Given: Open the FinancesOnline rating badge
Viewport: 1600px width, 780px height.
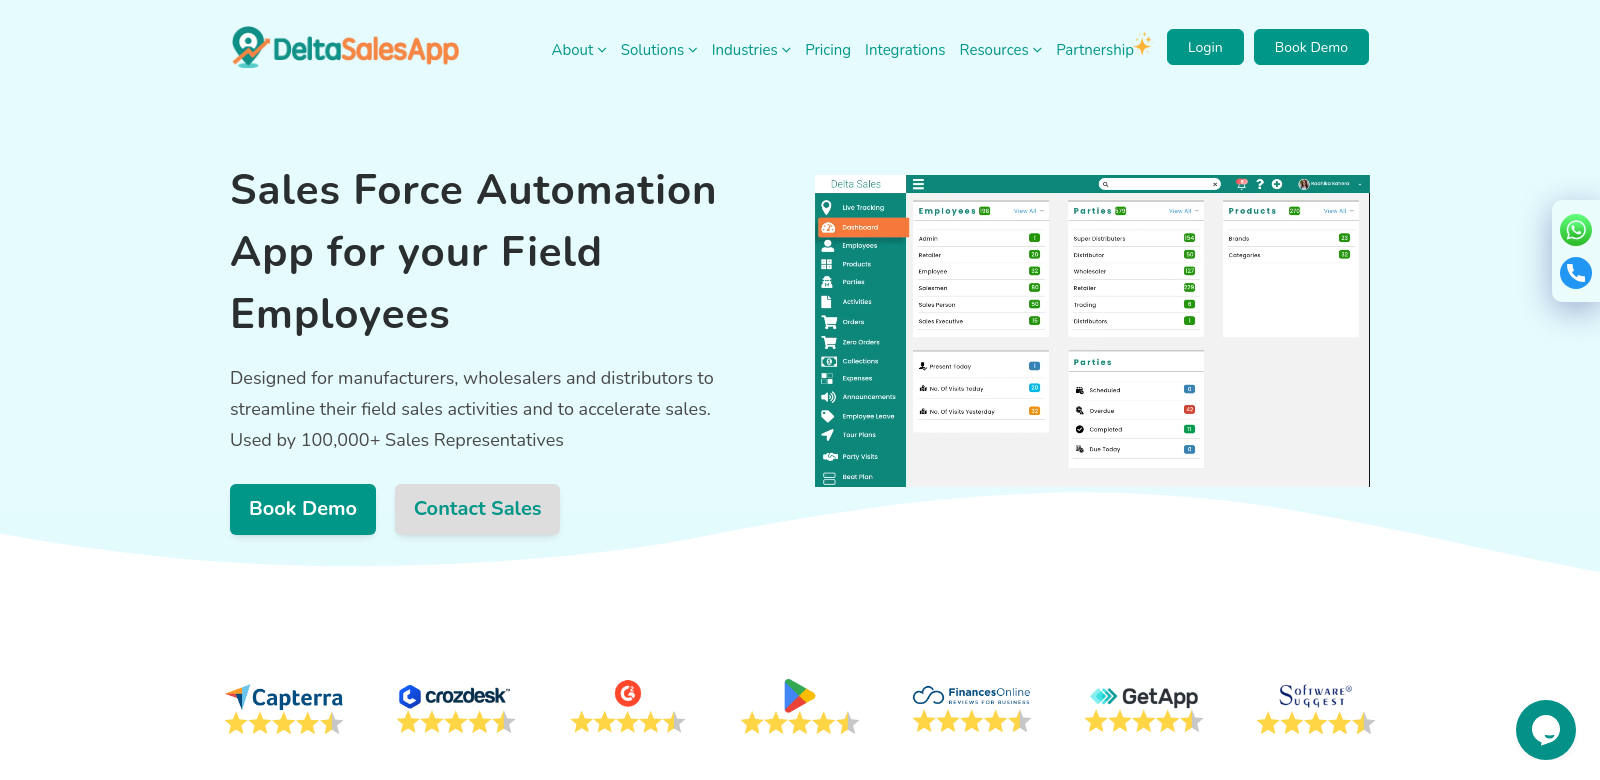Looking at the screenshot, I should 972,709.
